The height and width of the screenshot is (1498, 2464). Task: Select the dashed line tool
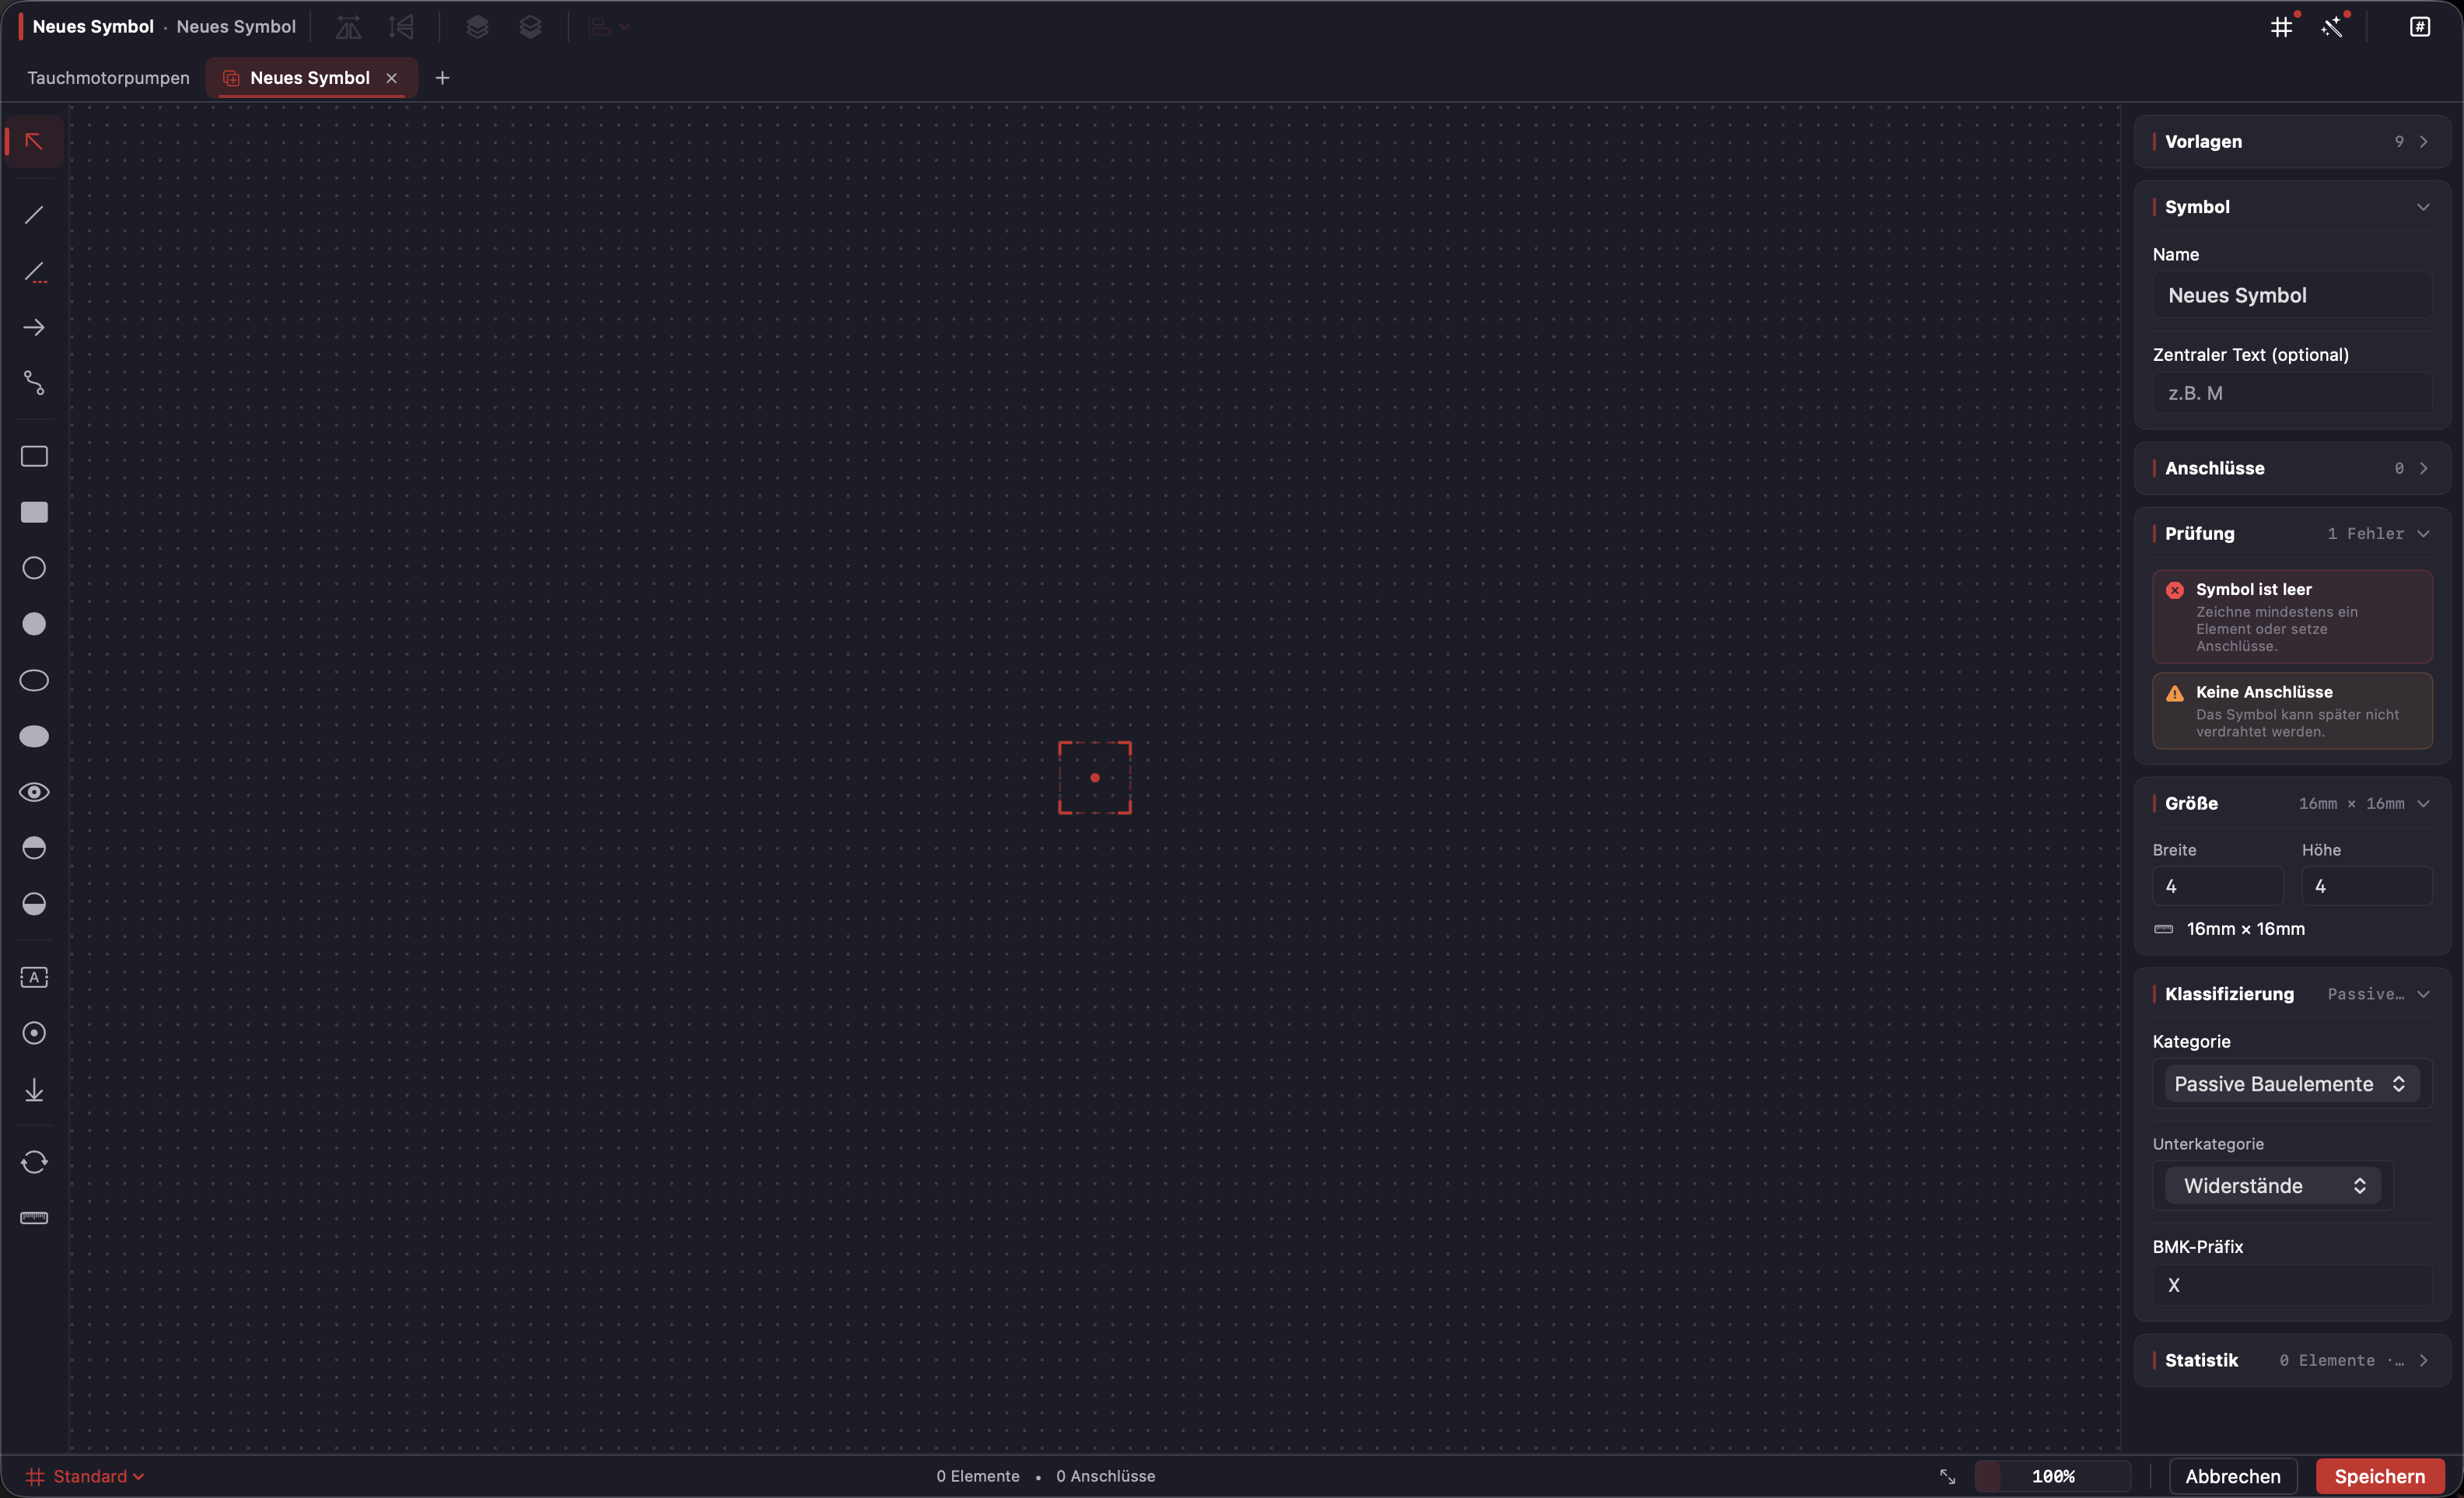[x=34, y=272]
